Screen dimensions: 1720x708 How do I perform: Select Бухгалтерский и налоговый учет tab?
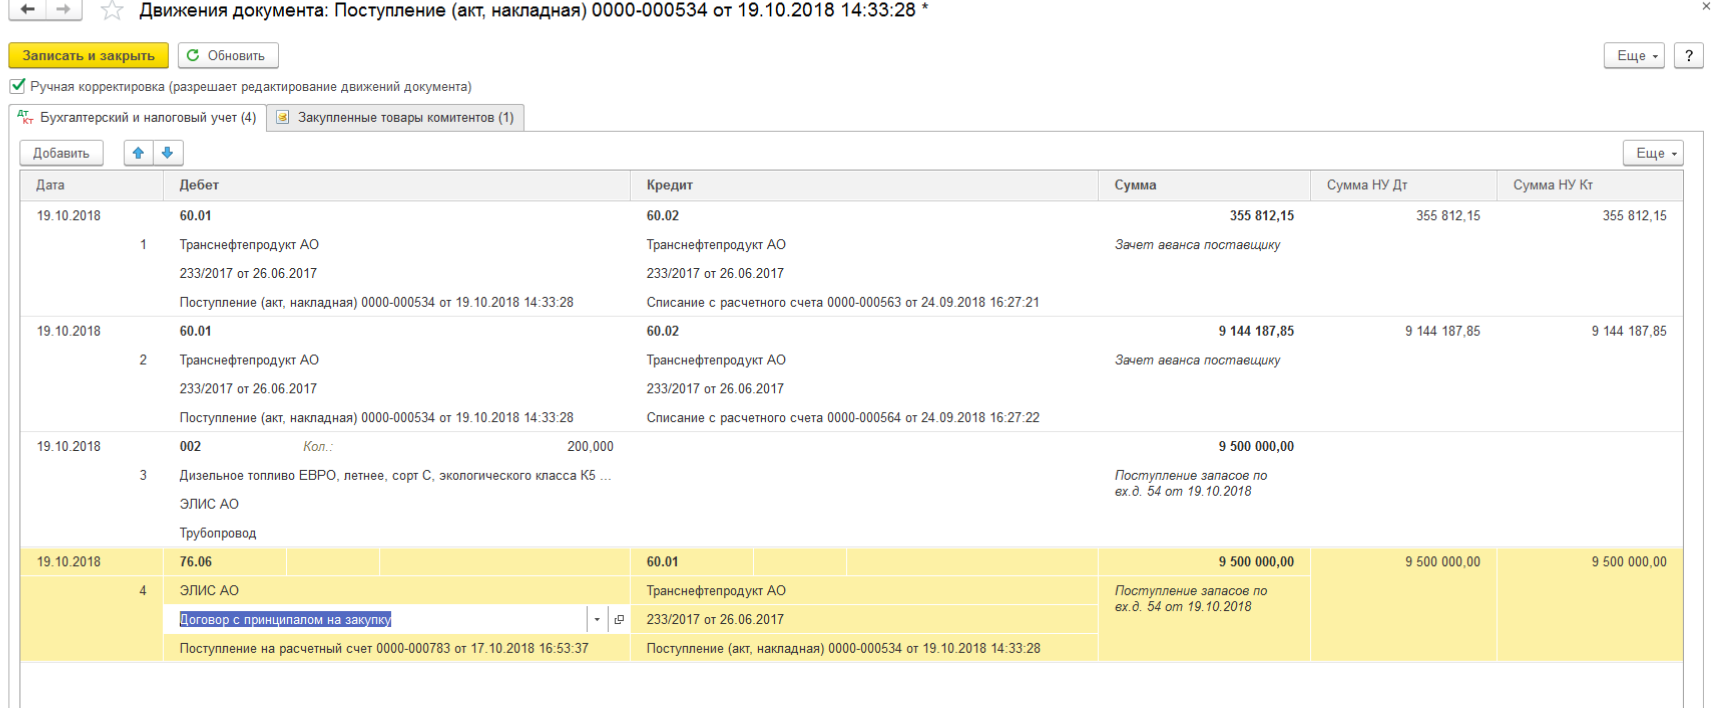tap(138, 118)
